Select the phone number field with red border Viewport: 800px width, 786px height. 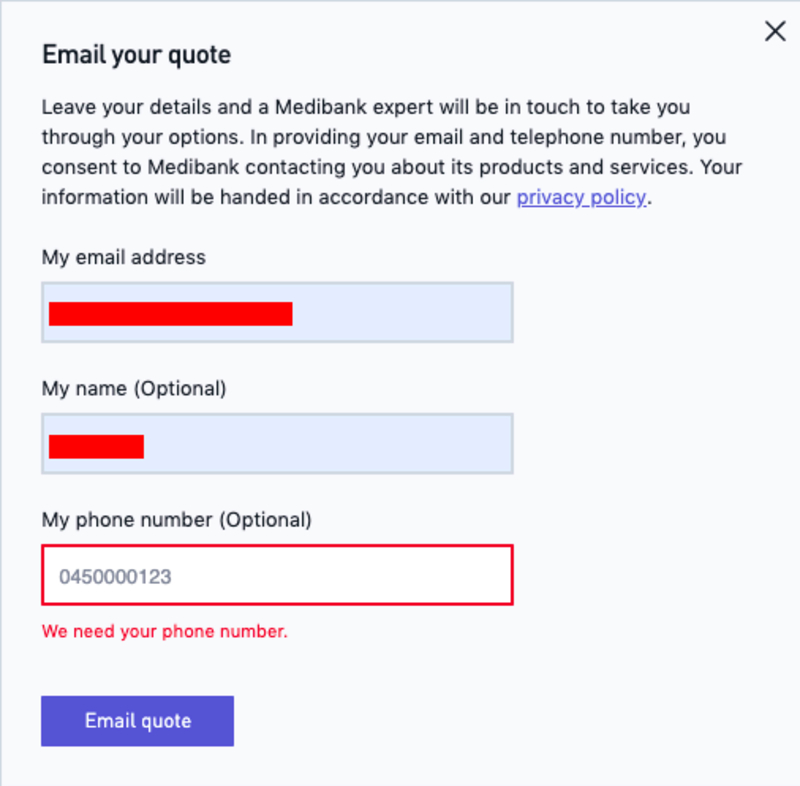coord(277,575)
